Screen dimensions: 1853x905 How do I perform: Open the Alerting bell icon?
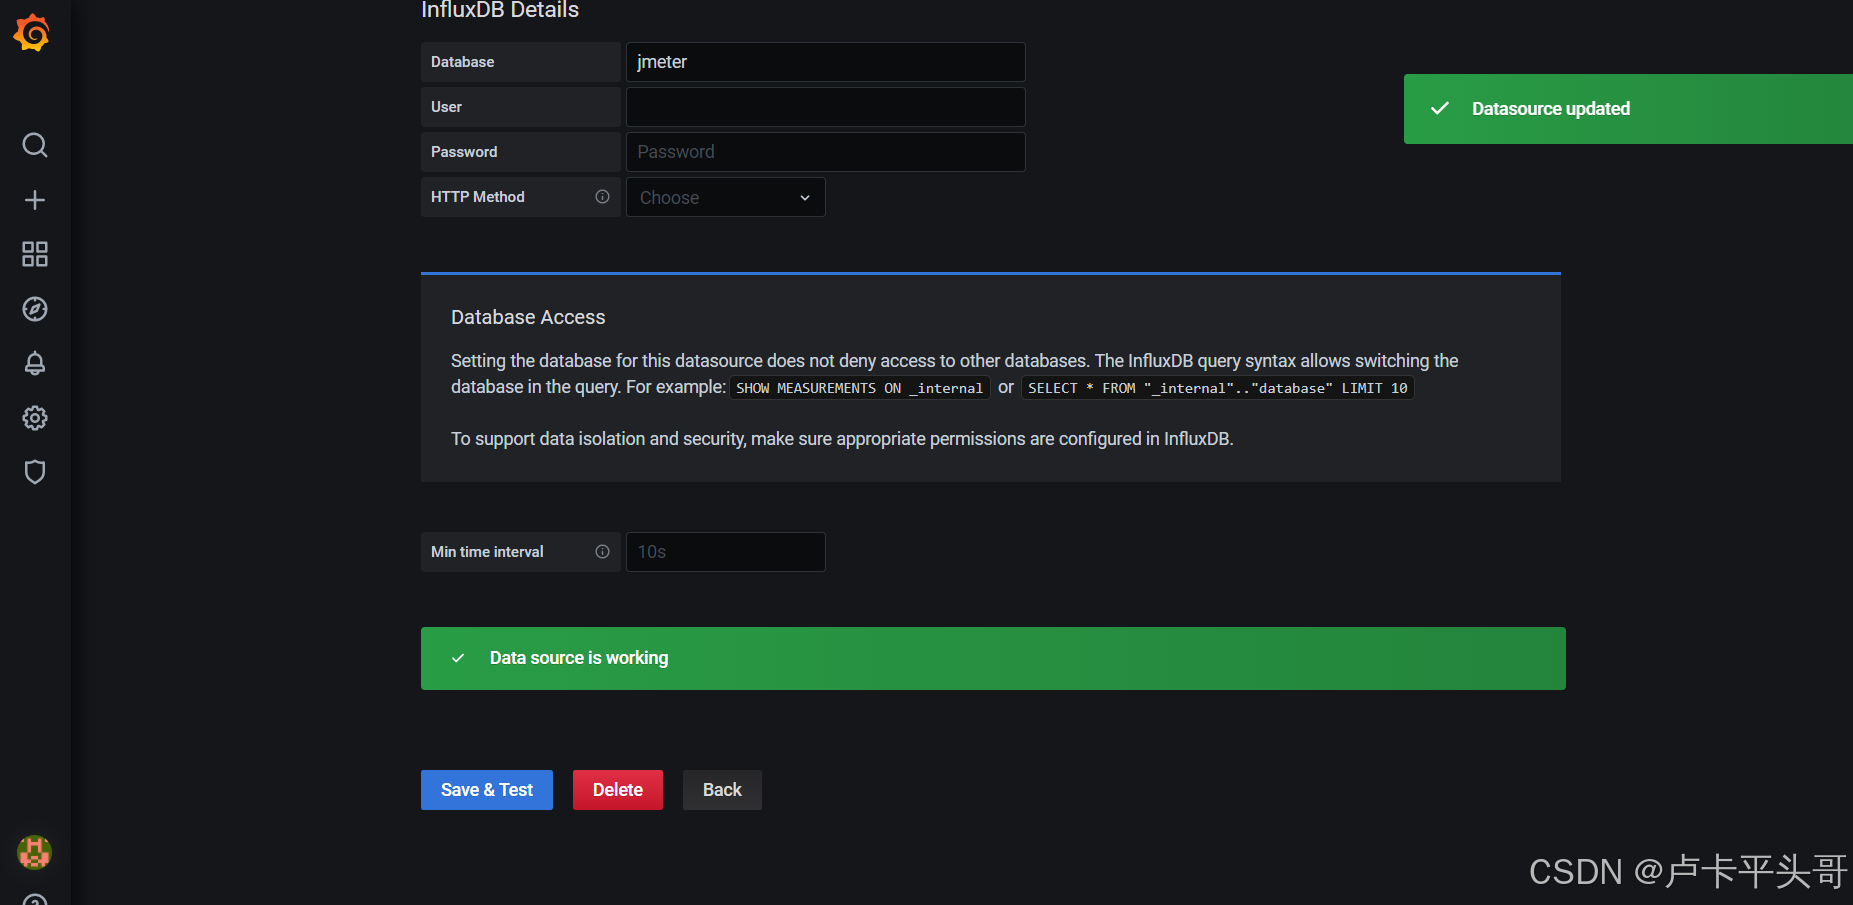(x=35, y=363)
